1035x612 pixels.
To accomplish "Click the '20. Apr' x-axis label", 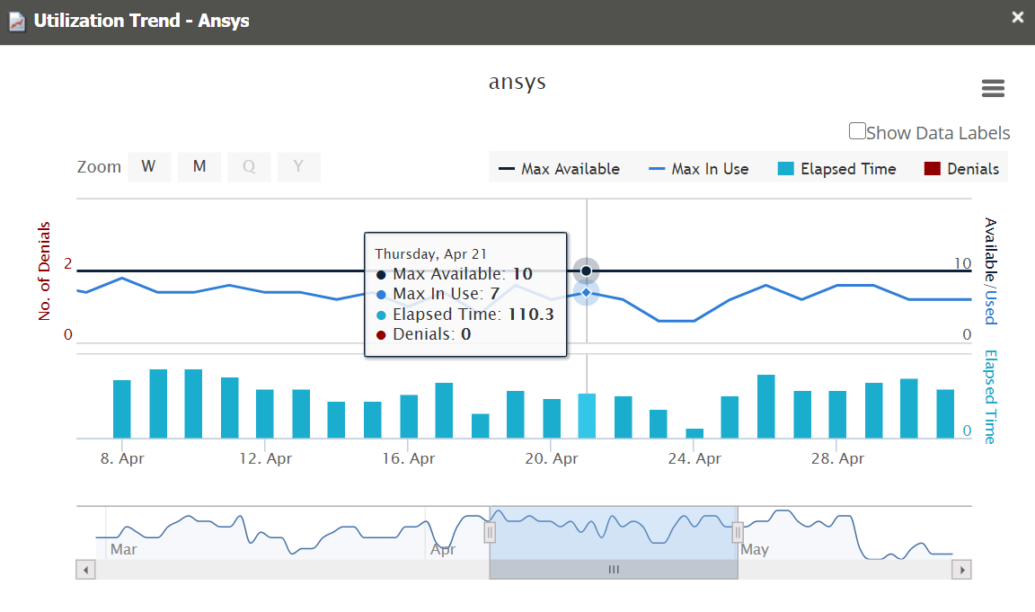I will point(551,458).
